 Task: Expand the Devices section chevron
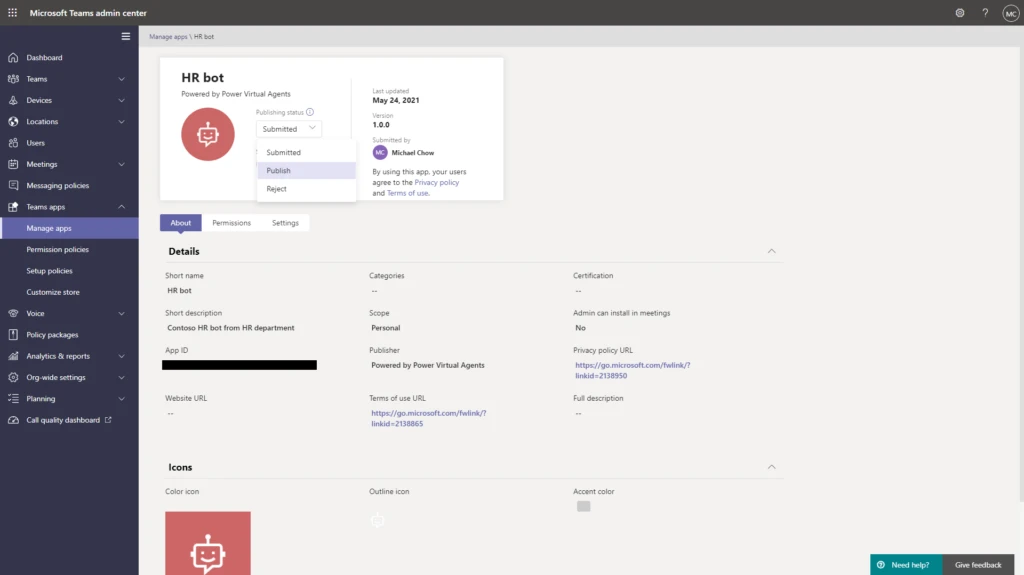(121, 100)
